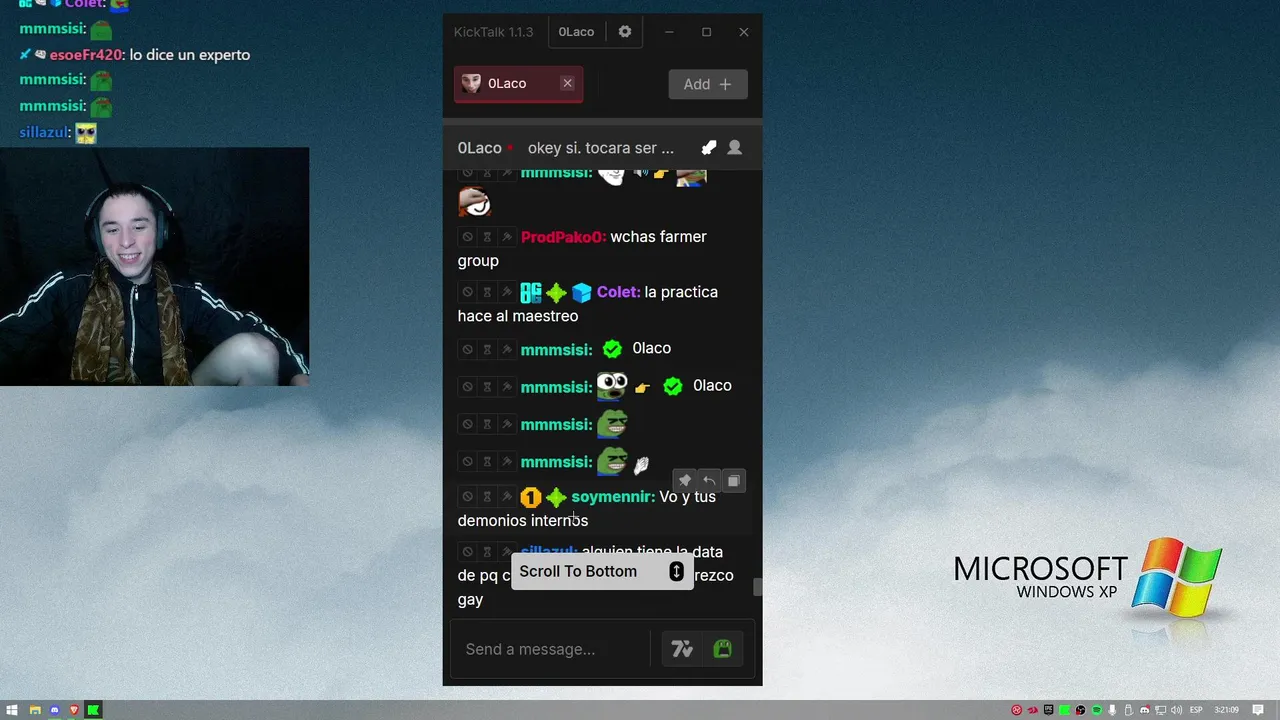Ban icon on mmmsisi's googly-eyed frog message
1280x720 pixels.
pyautogui.click(x=467, y=387)
